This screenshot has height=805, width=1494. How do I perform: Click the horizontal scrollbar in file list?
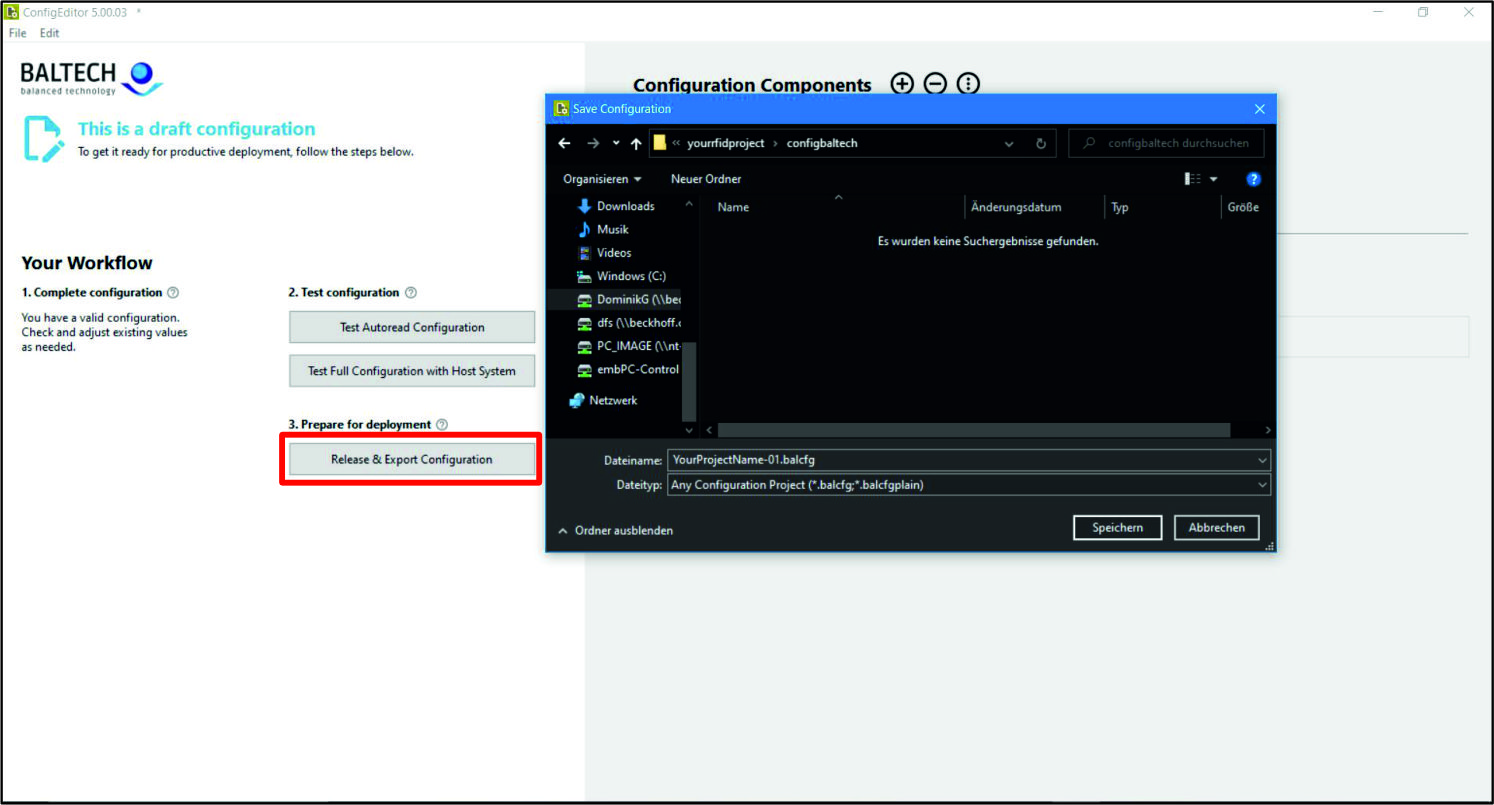tap(973, 430)
